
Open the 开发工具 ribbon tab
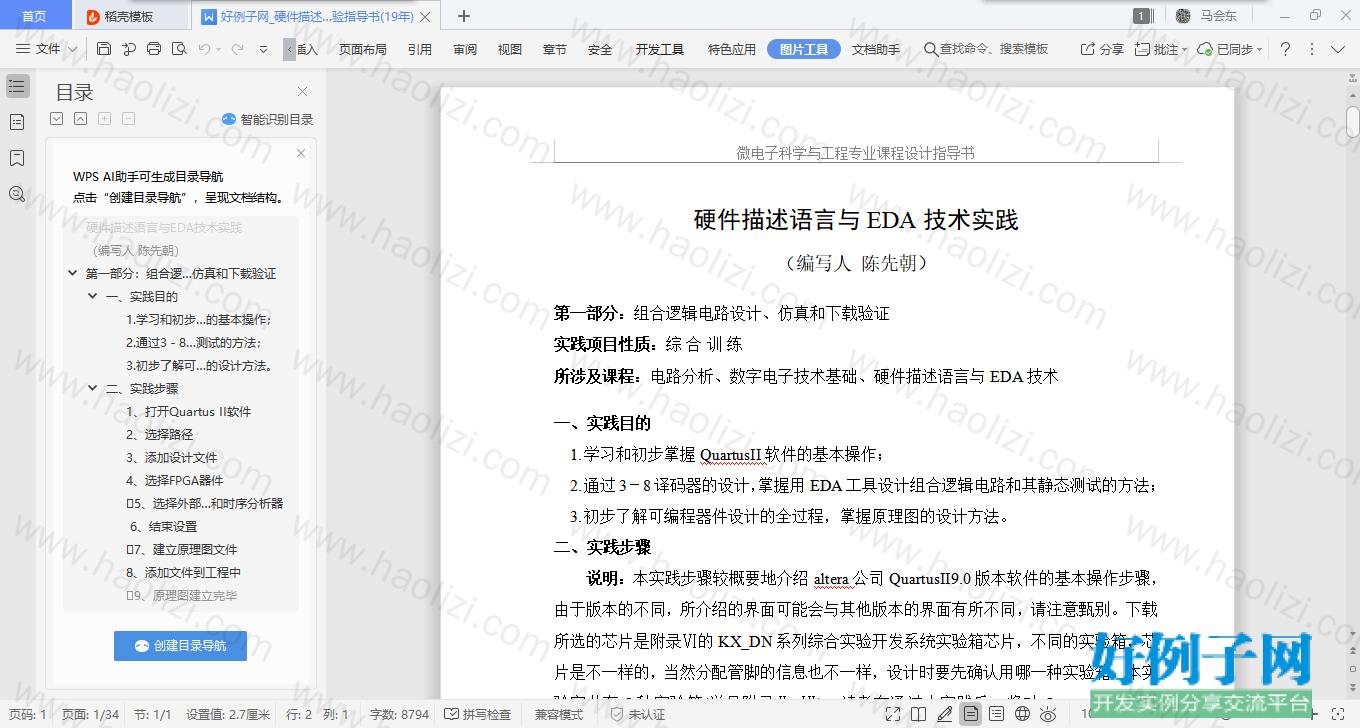pyautogui.click(x=660, y=49)
